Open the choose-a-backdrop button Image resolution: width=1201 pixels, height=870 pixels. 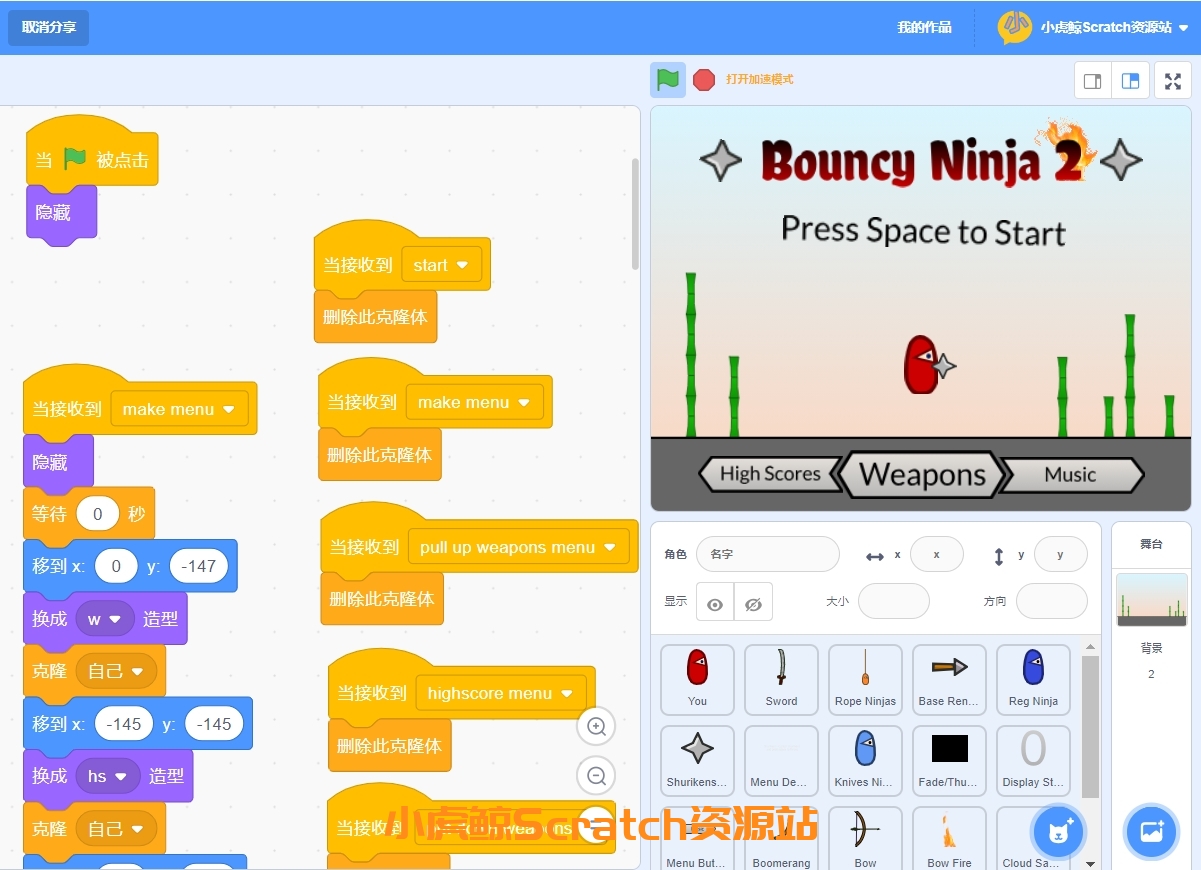1151,832
